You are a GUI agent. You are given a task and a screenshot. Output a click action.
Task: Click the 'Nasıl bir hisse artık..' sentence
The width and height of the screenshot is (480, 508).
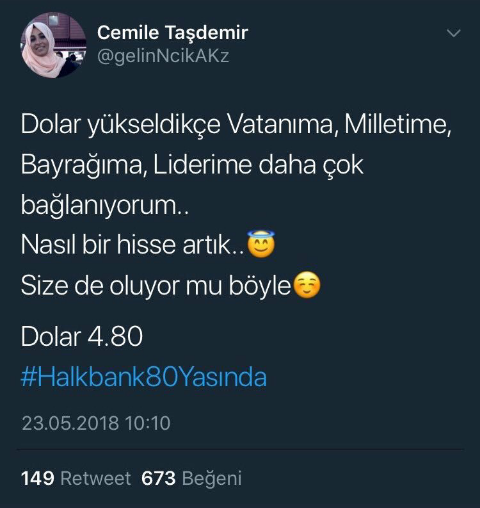click(x=132, y=244)
